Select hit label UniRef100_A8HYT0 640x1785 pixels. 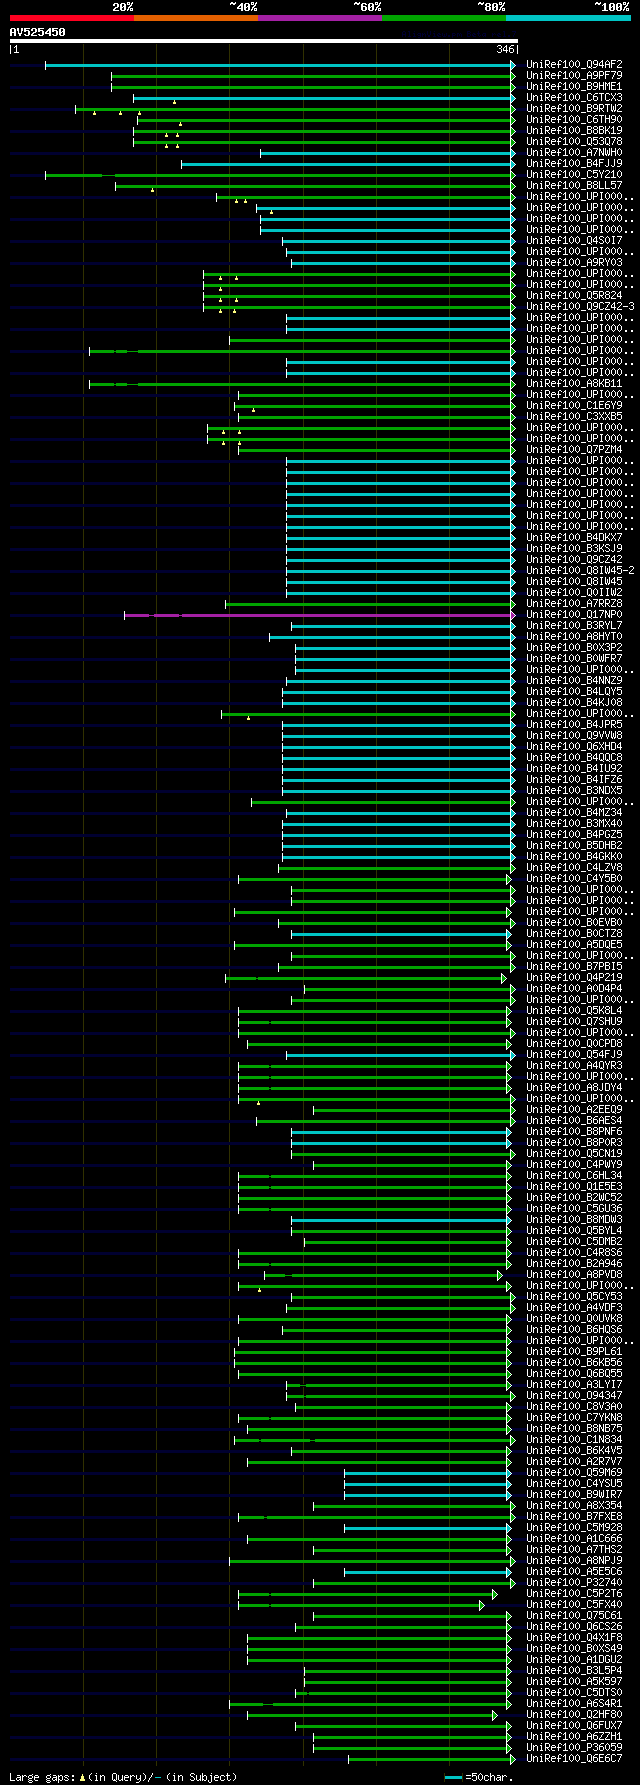(x=574, y=637)
